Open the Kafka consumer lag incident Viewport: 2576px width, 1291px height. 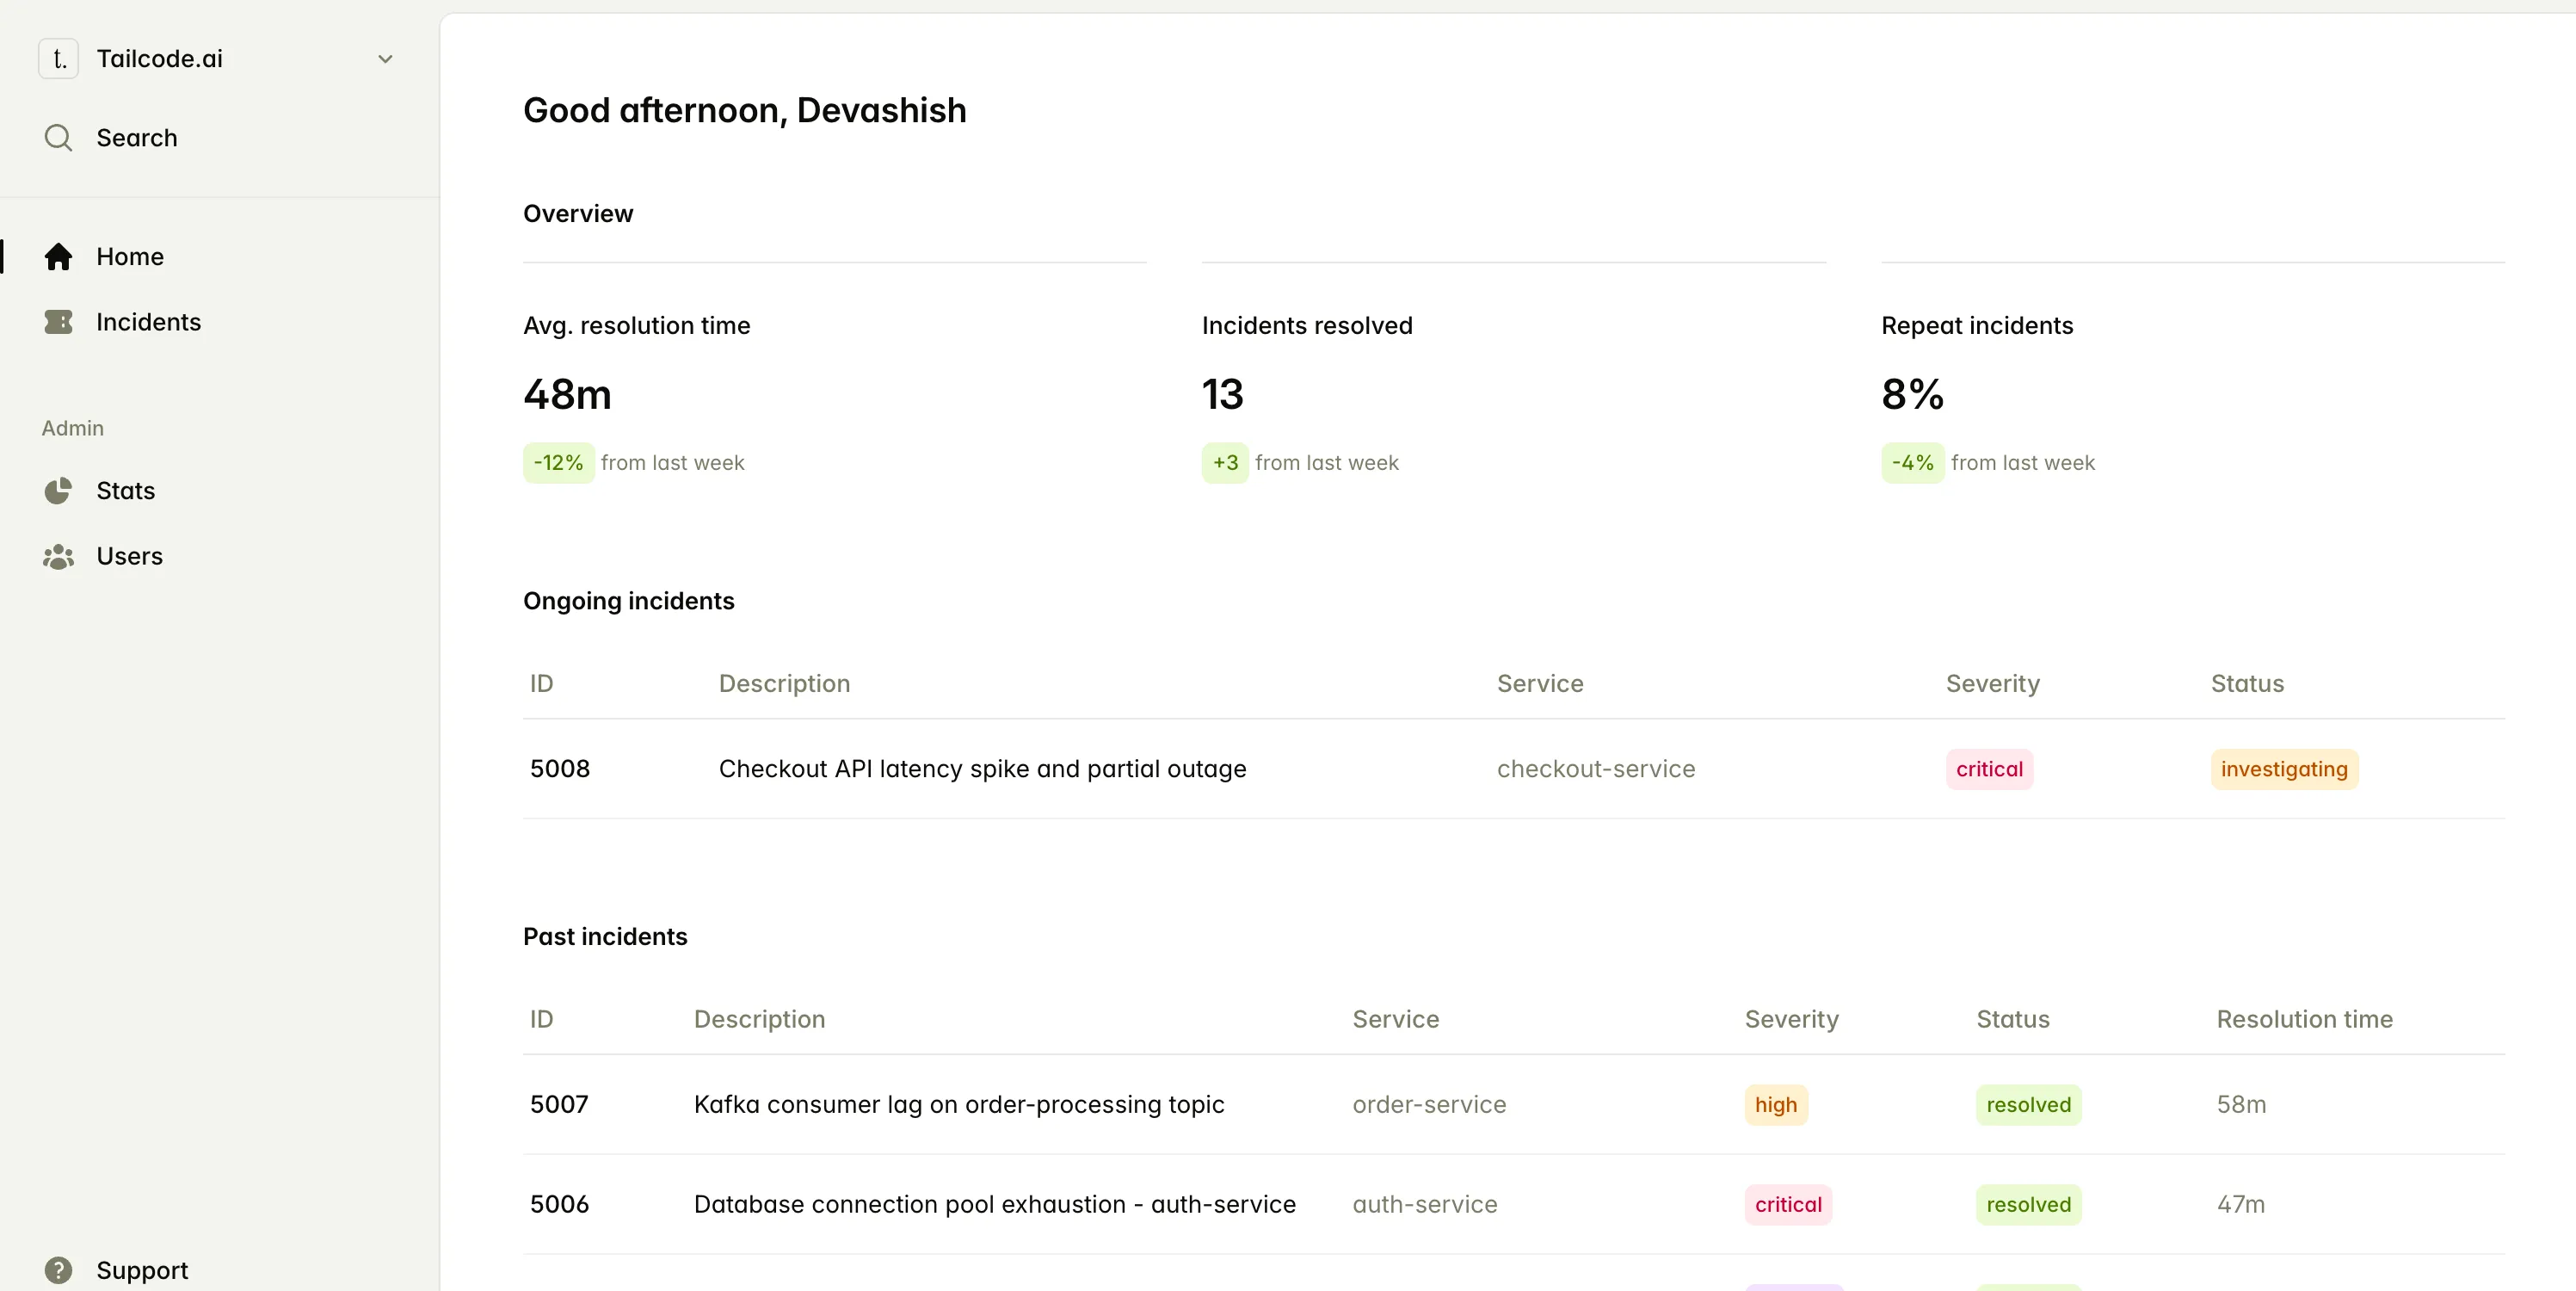[x=958, y=1105]
